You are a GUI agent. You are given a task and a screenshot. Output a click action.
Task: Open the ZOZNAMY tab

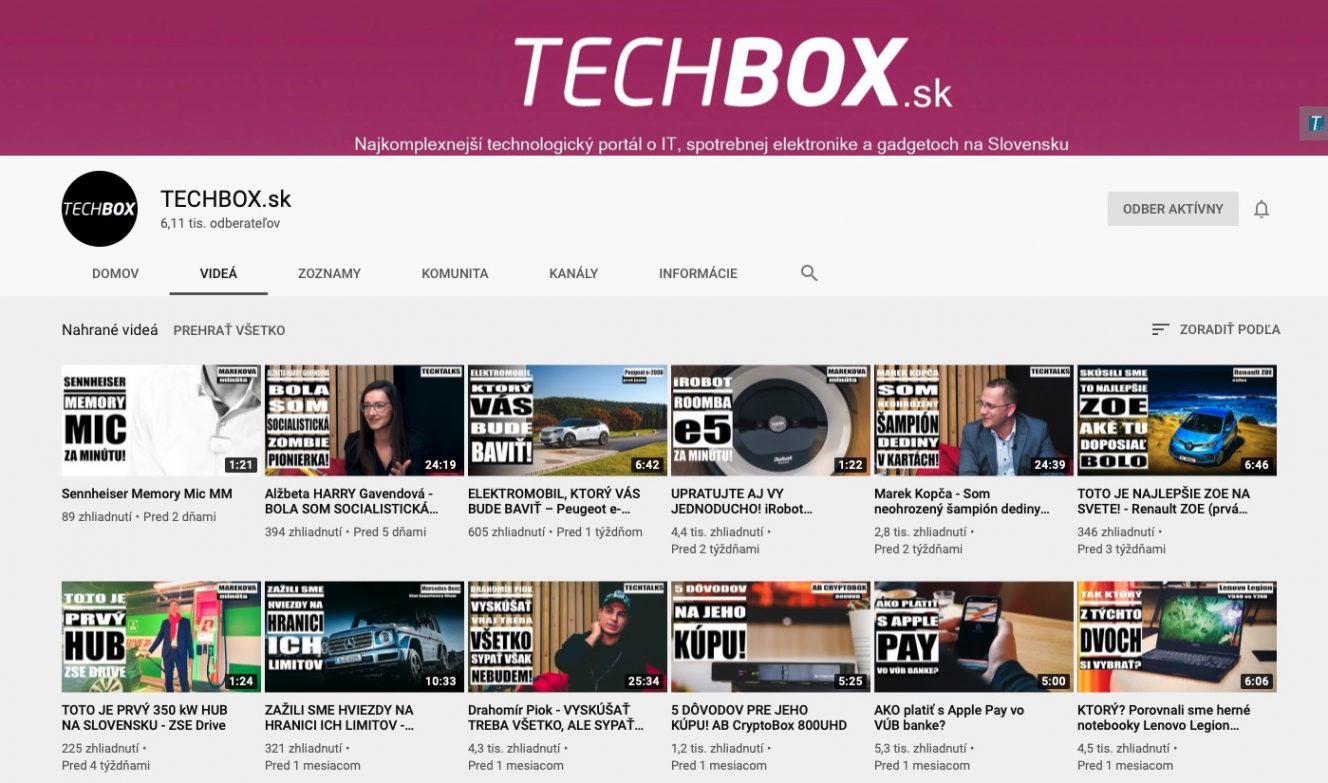click(329, 273)
